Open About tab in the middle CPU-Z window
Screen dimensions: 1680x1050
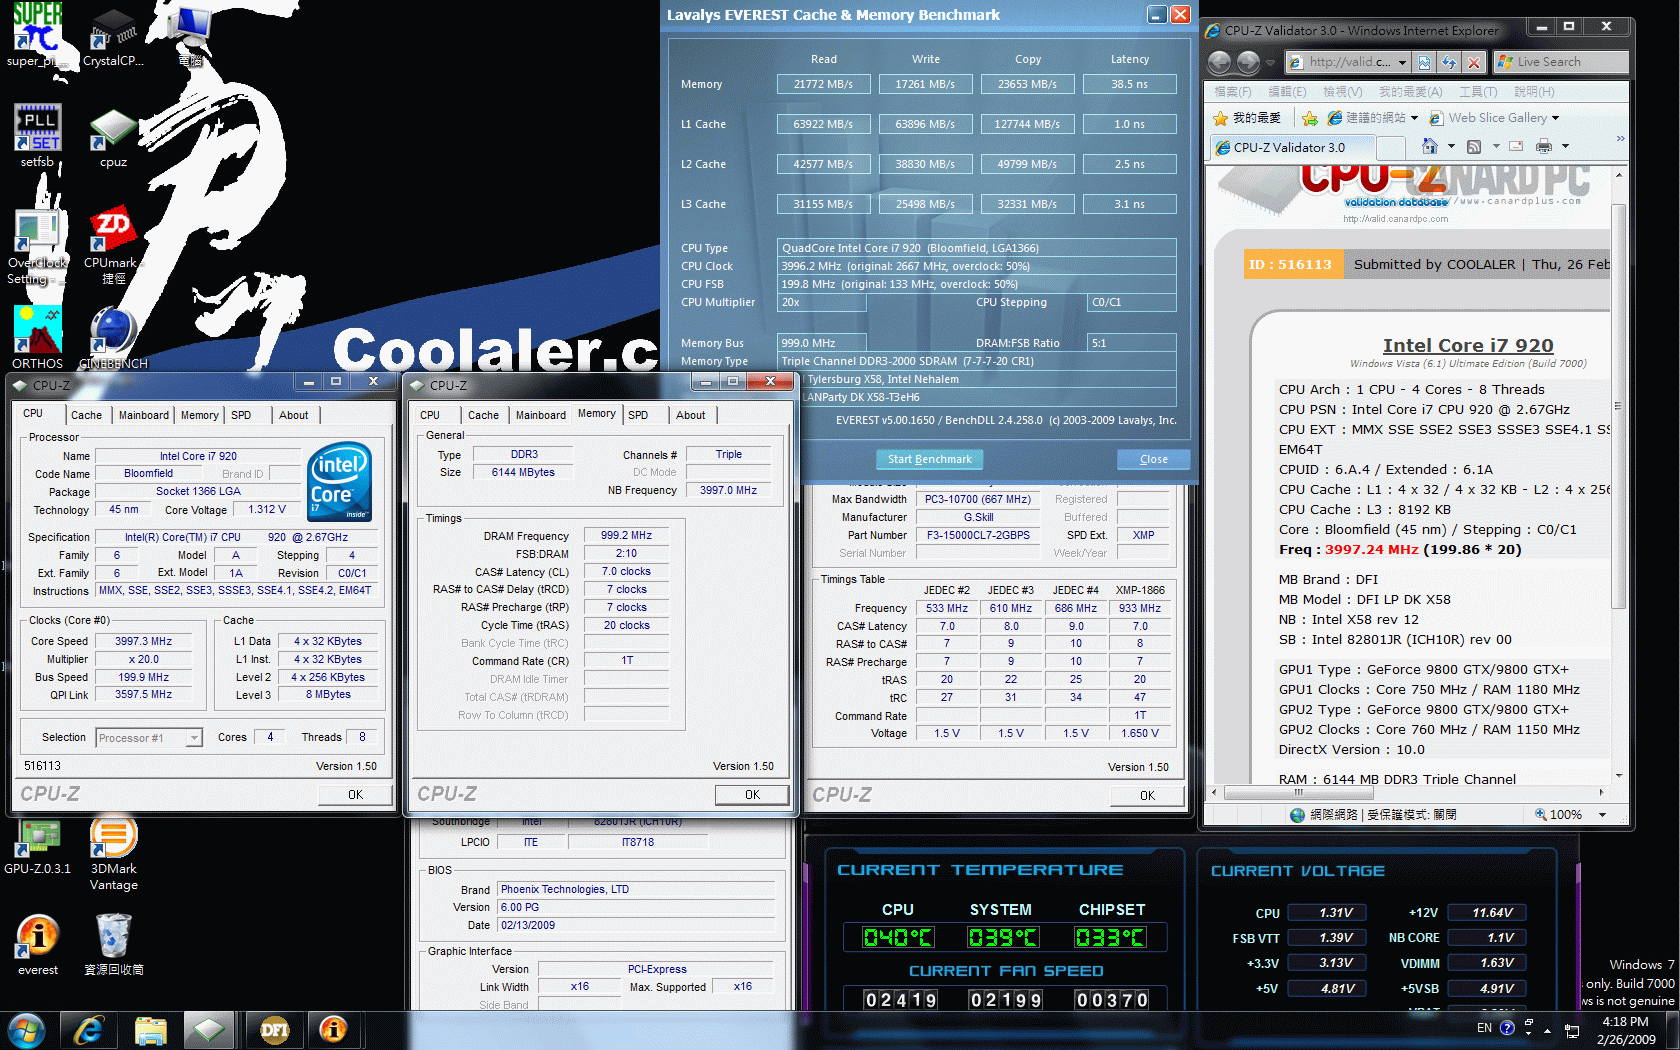tap(690, 415)
